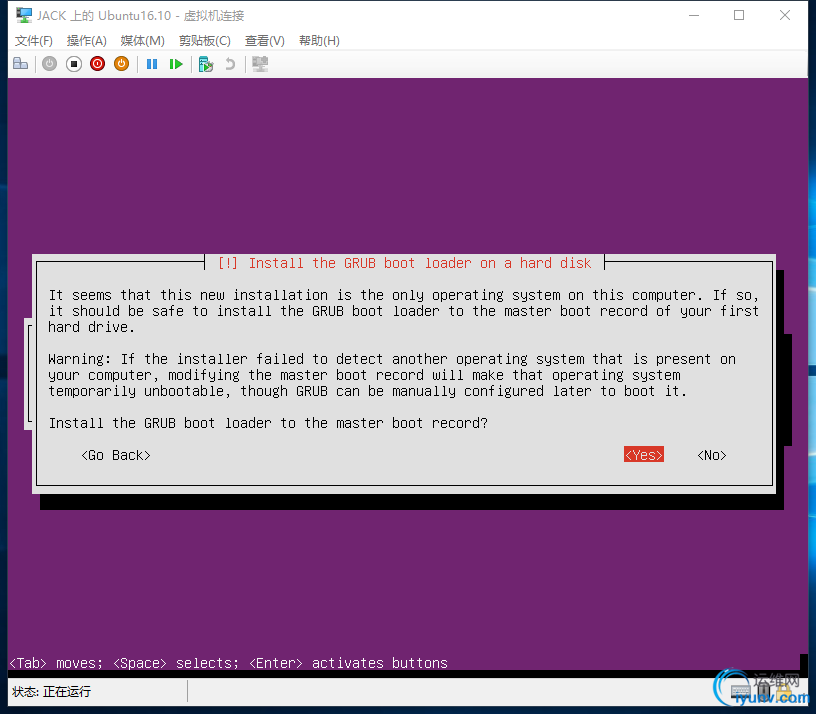The height and width of the screenshot is (714, 816).
Task: Open the 媒体(M) menu
Action: point(143,41)
